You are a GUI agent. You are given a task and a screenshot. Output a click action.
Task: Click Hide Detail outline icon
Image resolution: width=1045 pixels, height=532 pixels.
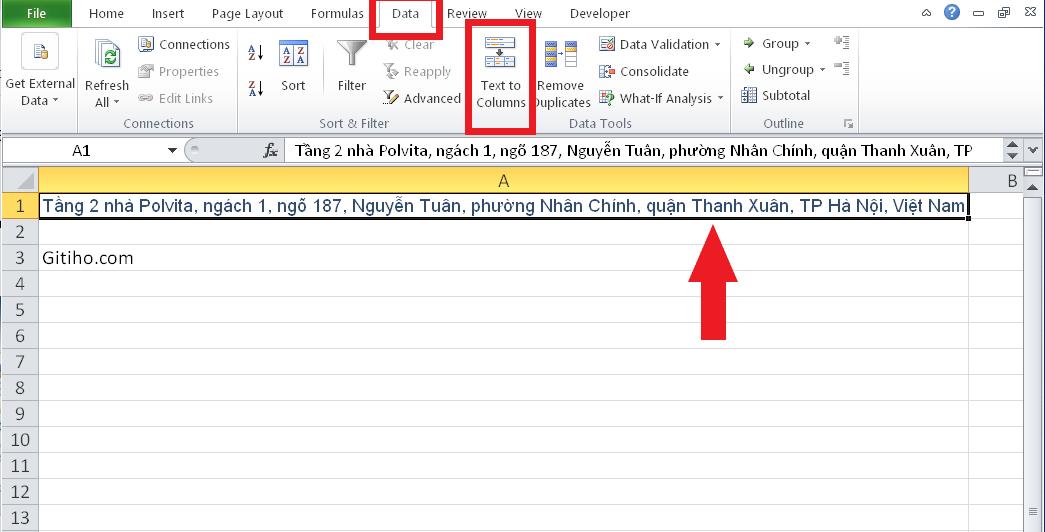842,68
